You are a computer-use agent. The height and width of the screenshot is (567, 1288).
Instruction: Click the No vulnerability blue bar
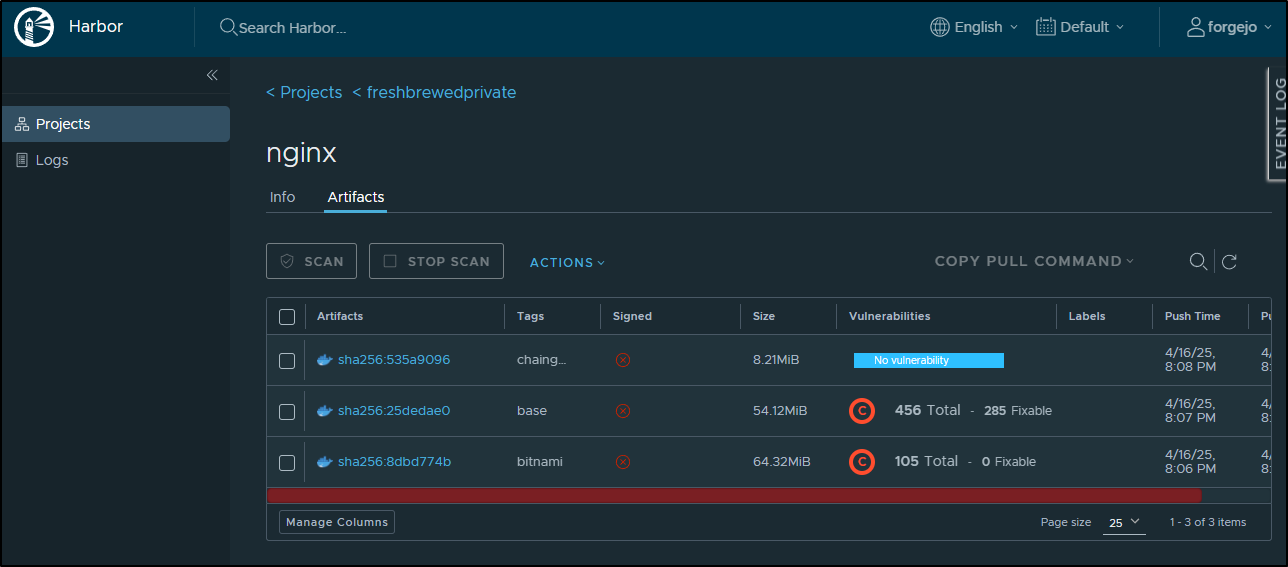[929, 360]
